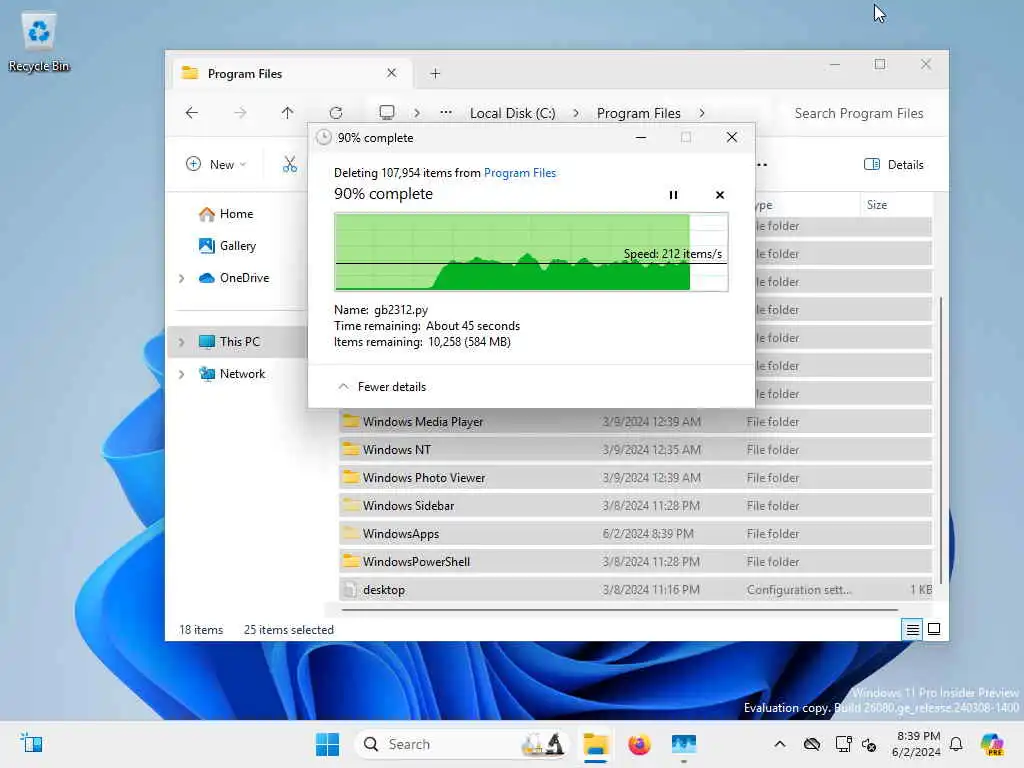Viewport: 1024px width, 768px height.
Task: Switch to large thumbnails view
Action: (x=934, y=629)
